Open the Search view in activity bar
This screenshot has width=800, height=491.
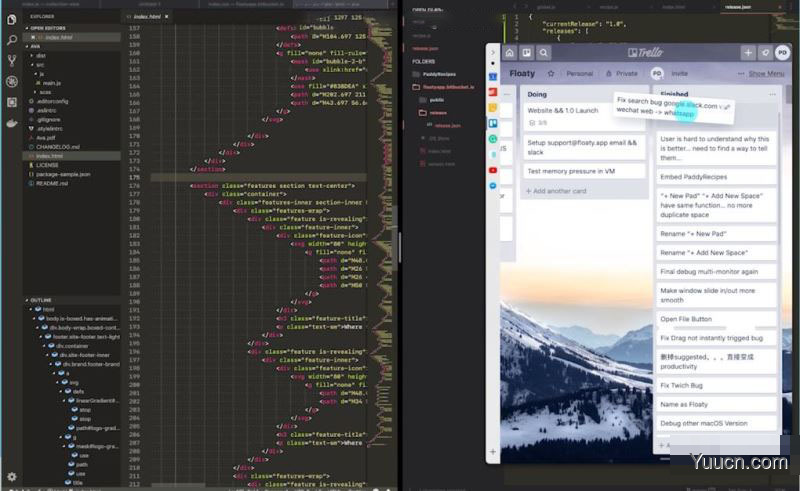(x=11, y=40)
